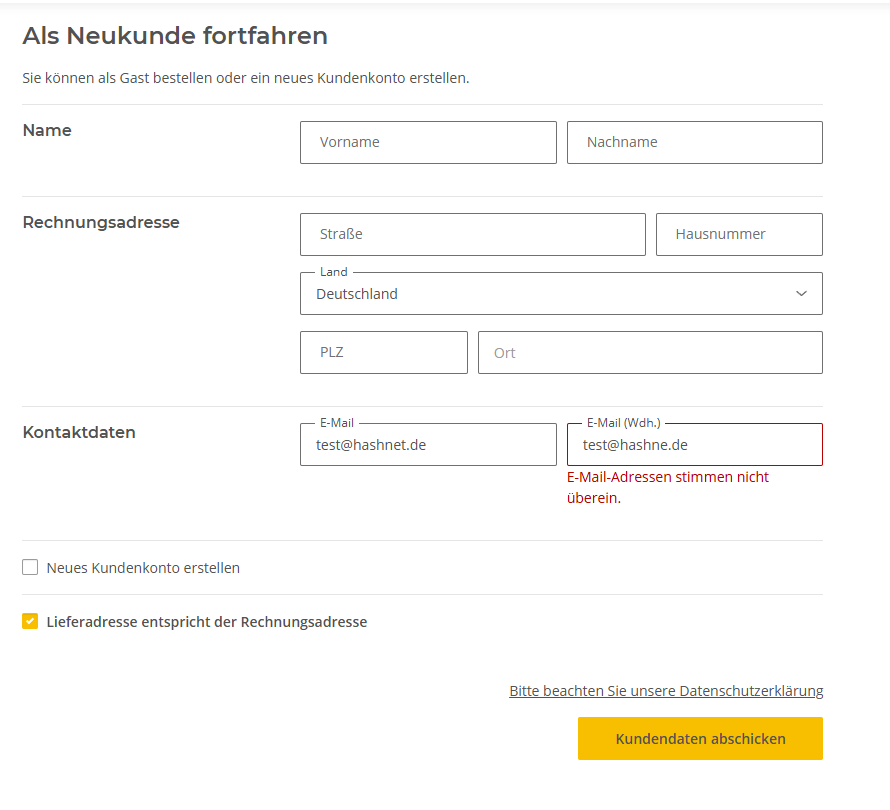Click the Als Neukunde fortfahren heading
Viewport: 890px width, 810px height.
click(175, 36)
